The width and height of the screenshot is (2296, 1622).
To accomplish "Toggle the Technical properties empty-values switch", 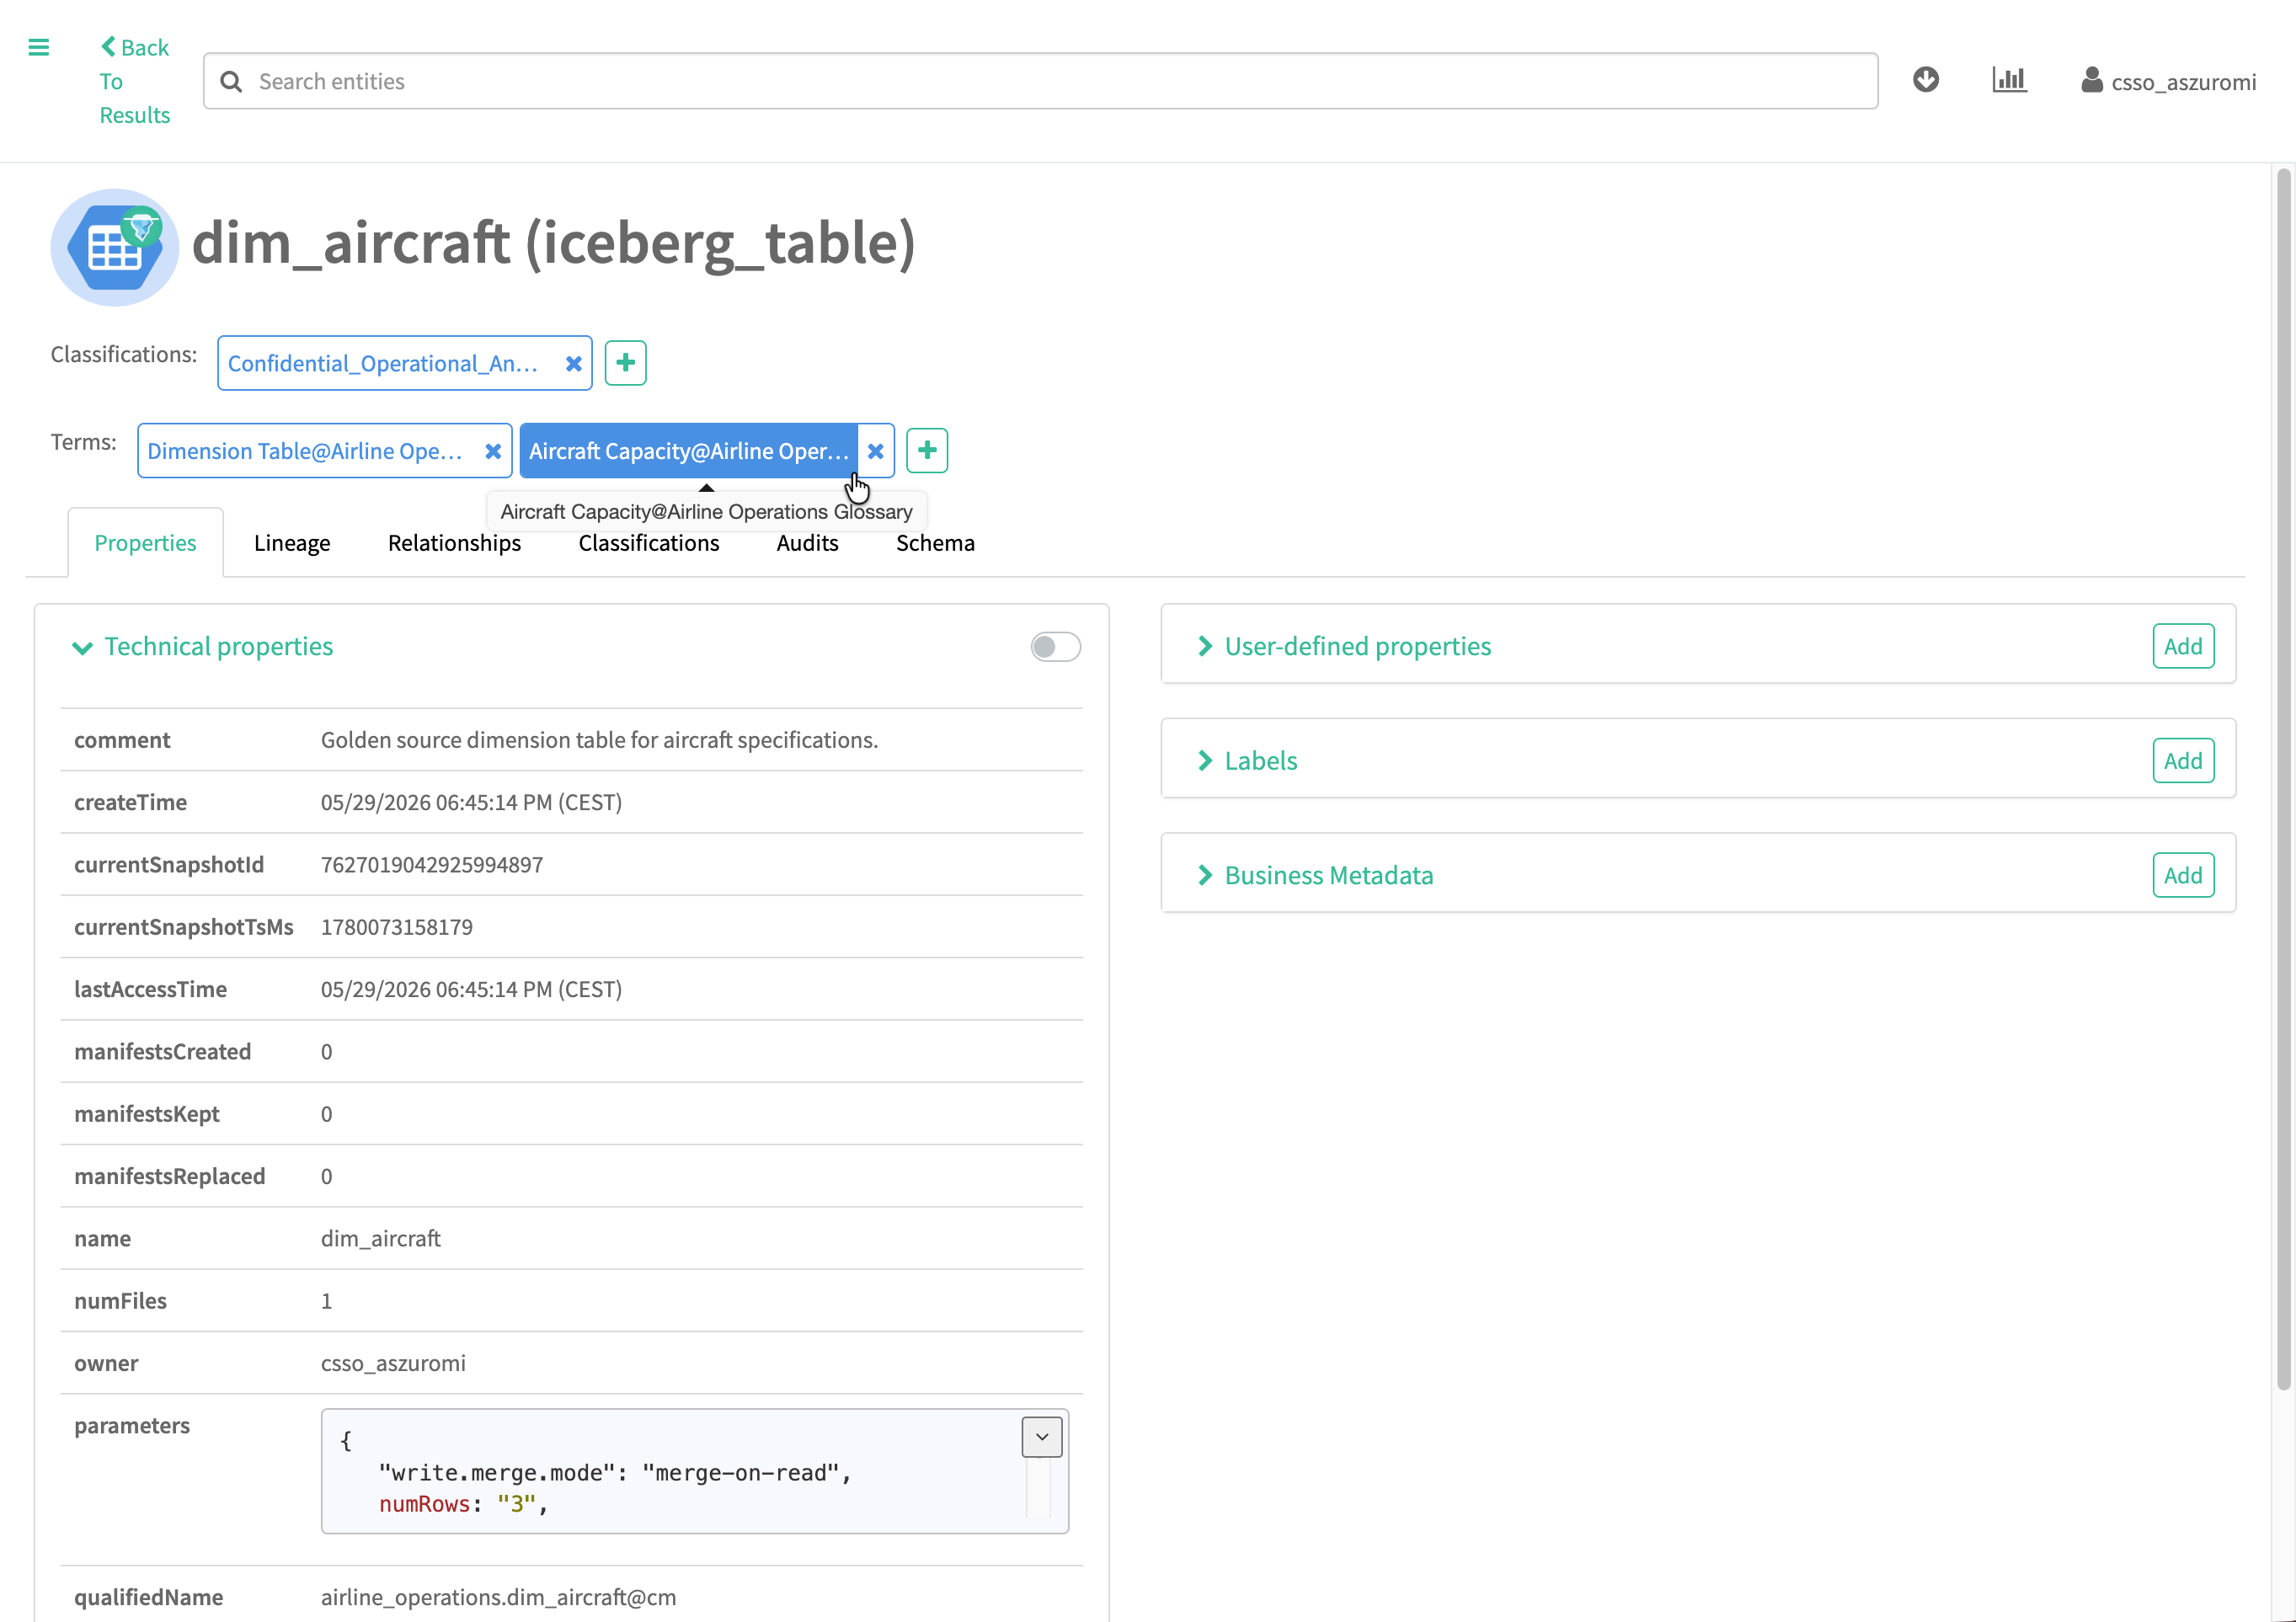I will (x=1055, y=647).
